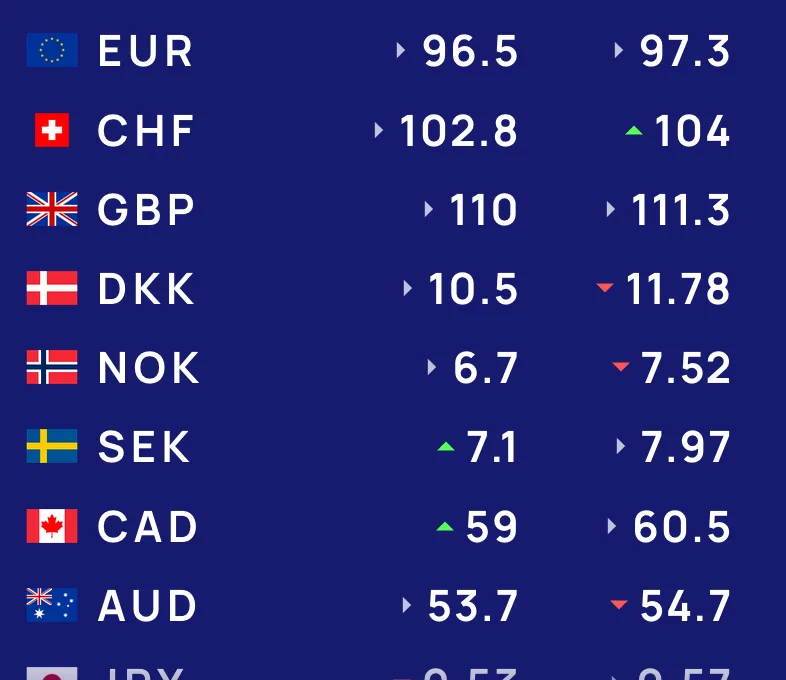Click the Swiss flag icon
786x680 pixels.
(52, 130)
